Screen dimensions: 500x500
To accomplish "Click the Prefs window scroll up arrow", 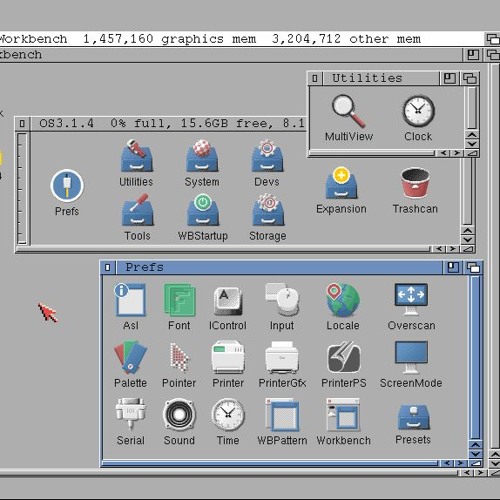I will [x=476, y=445].
